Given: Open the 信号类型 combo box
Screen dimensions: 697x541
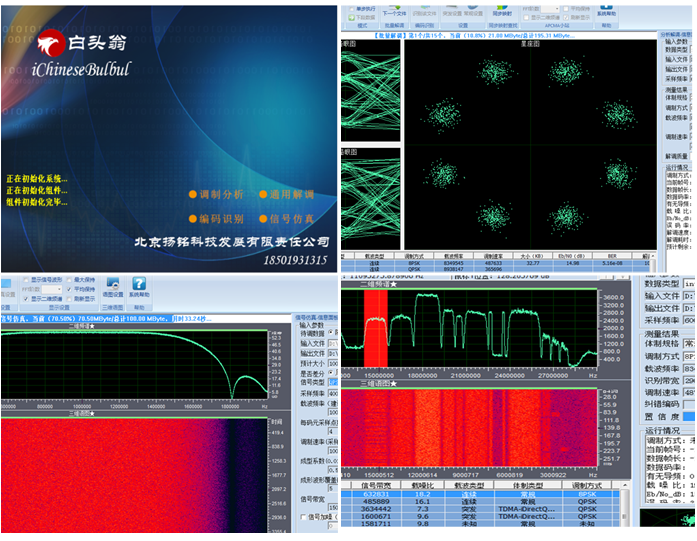Looking at the screenshot, I should tap(333, 382).
